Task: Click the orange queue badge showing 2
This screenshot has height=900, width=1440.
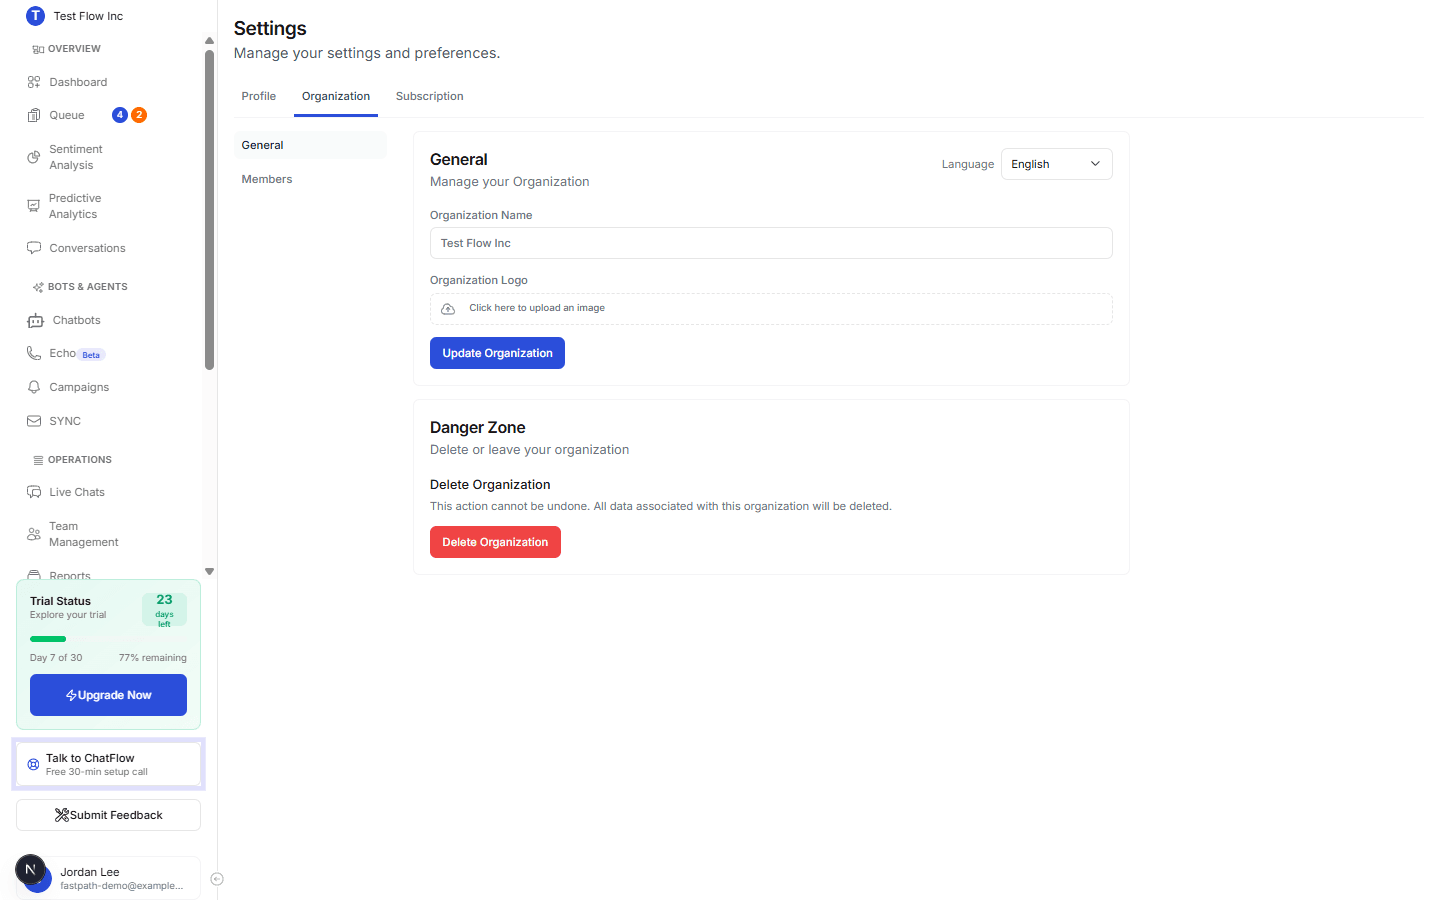Action: [x=139, y=115]
